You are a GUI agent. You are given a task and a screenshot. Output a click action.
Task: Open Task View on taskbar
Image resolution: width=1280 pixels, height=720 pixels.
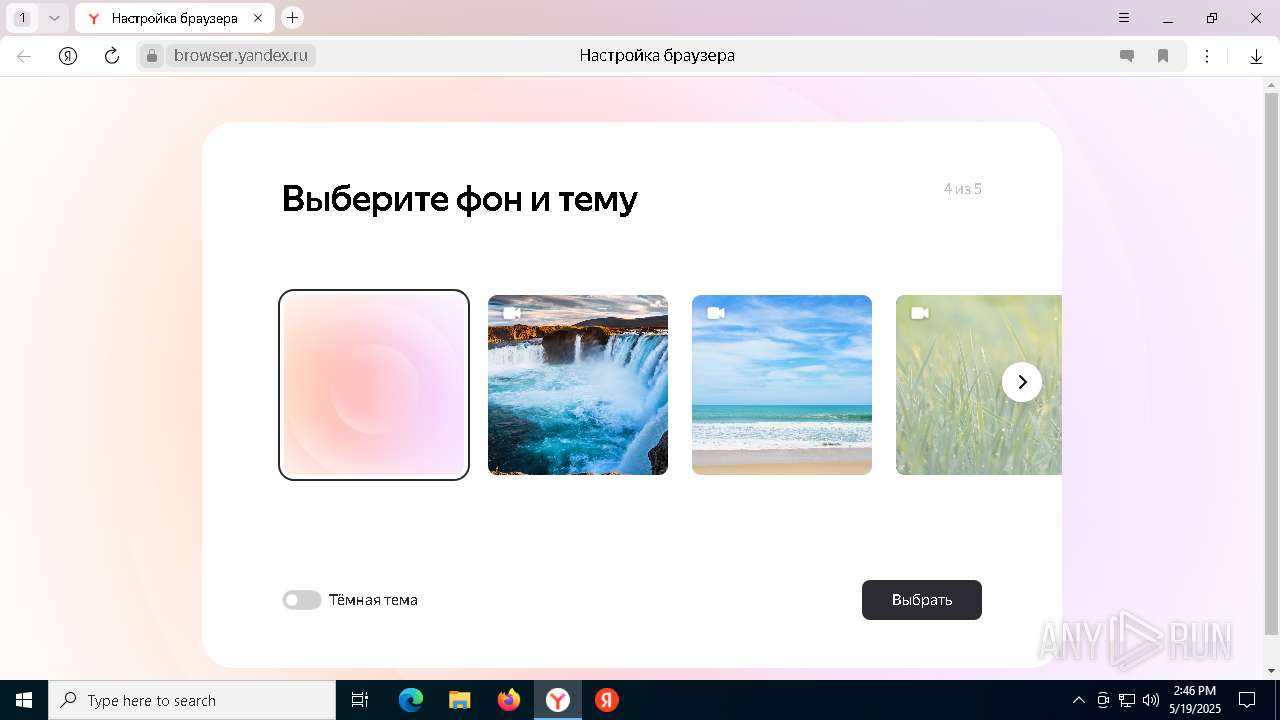pyautogui.click(x=360, y=700)
